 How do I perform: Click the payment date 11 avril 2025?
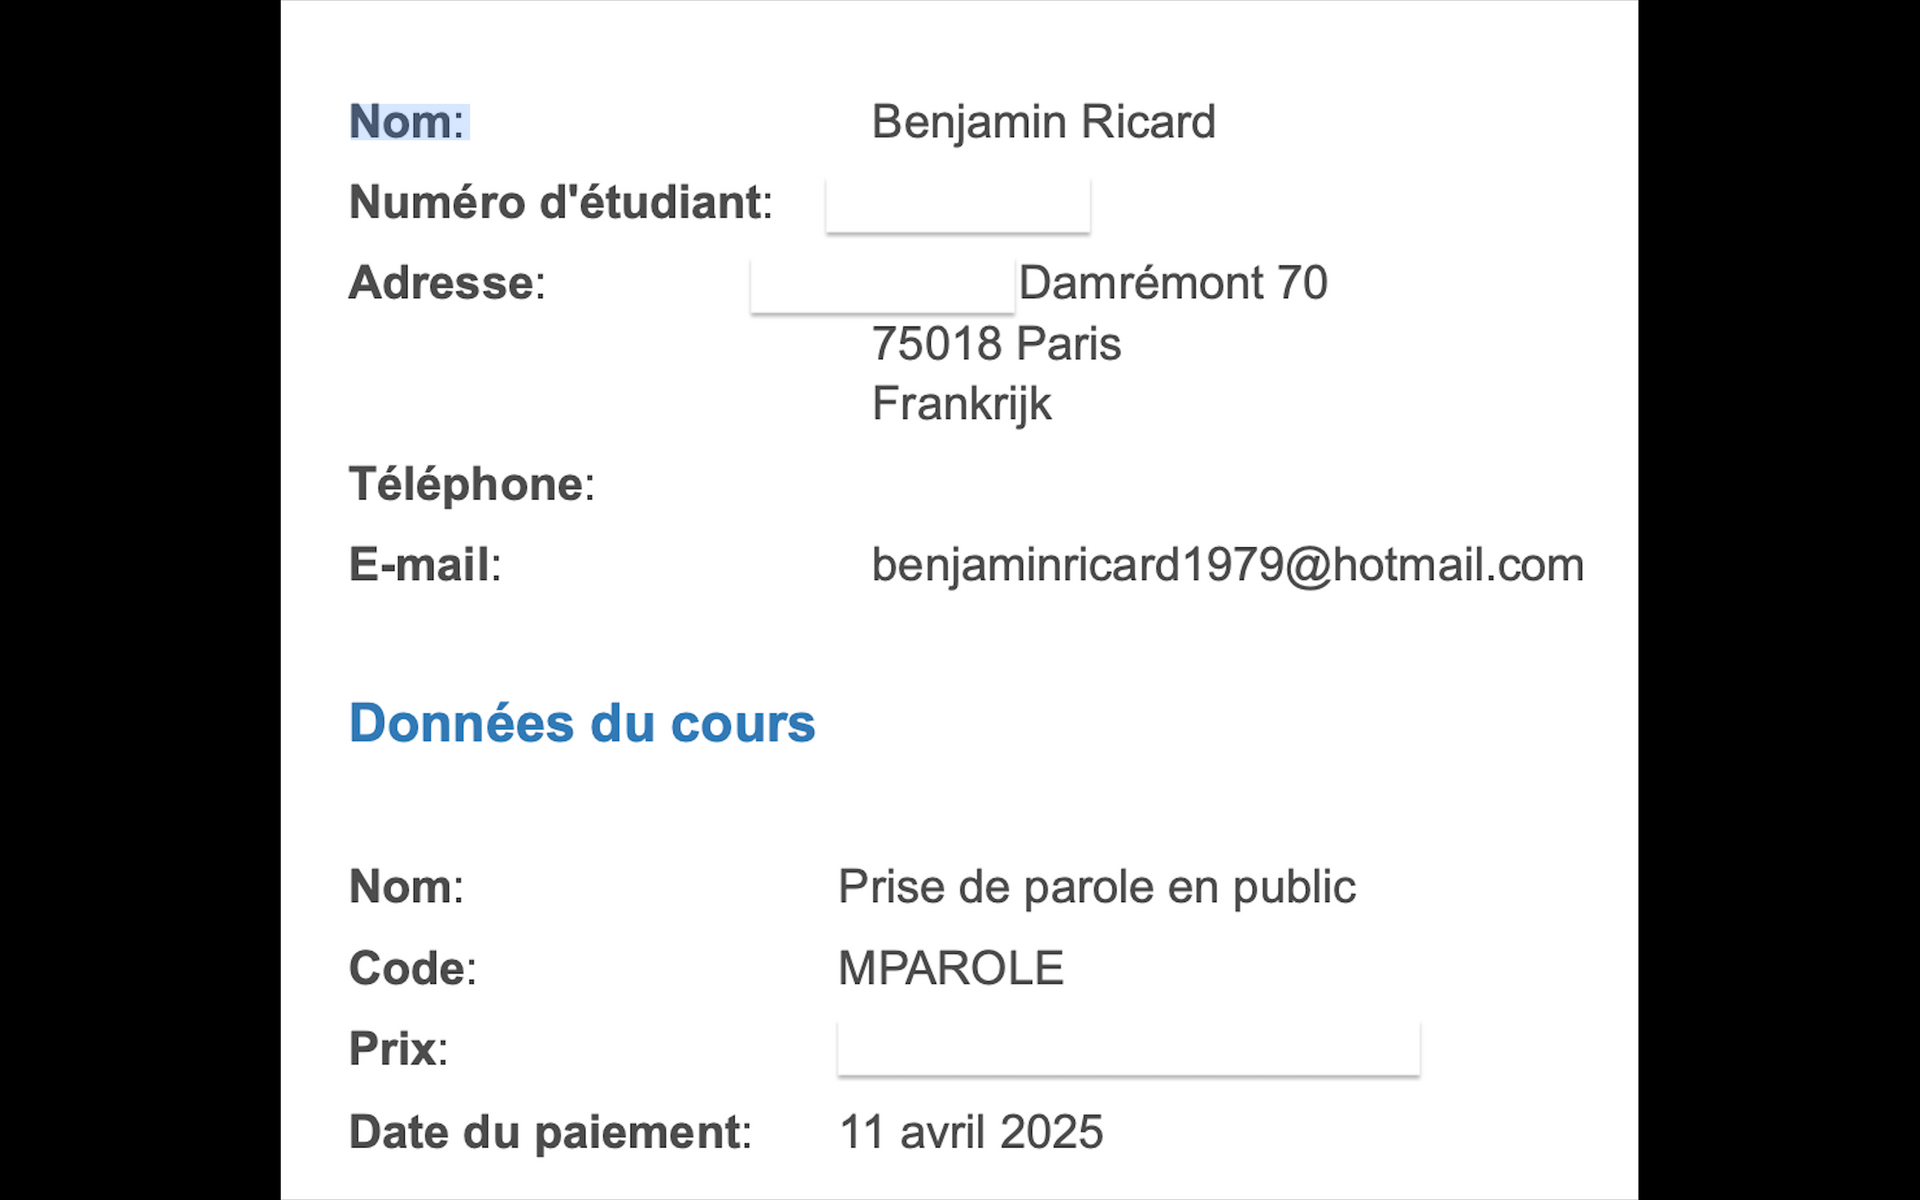pyautogui.click(x=970, y=1133)
